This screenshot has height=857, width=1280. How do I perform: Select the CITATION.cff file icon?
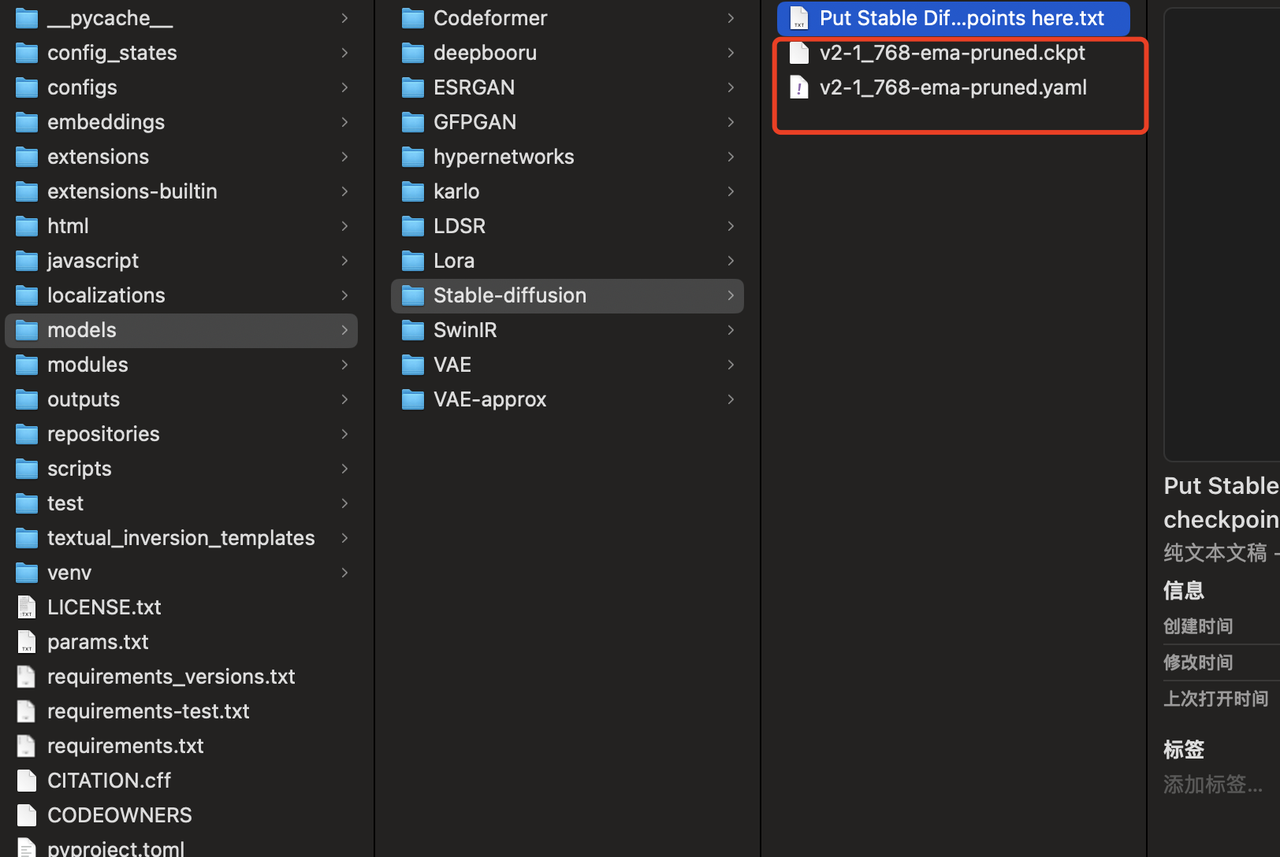[27, 781]
